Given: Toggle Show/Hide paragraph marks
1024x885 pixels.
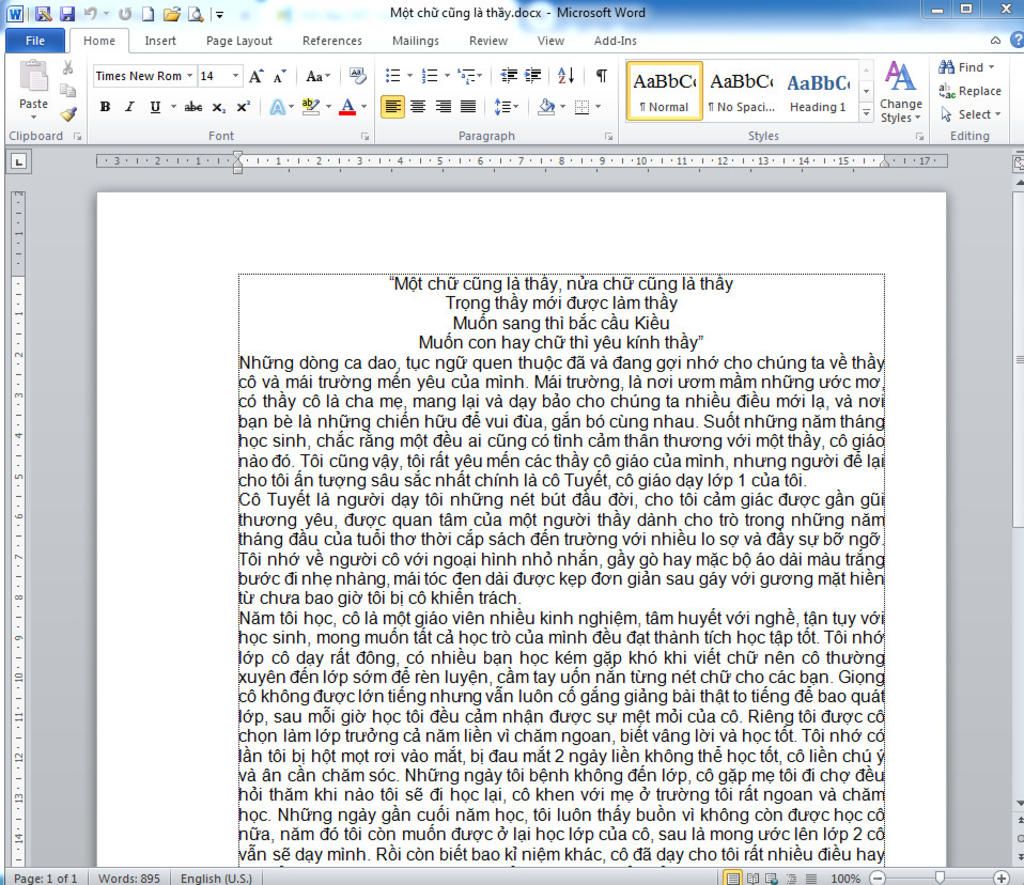Looking at the screenshot, I should click(x=601, y=75).
